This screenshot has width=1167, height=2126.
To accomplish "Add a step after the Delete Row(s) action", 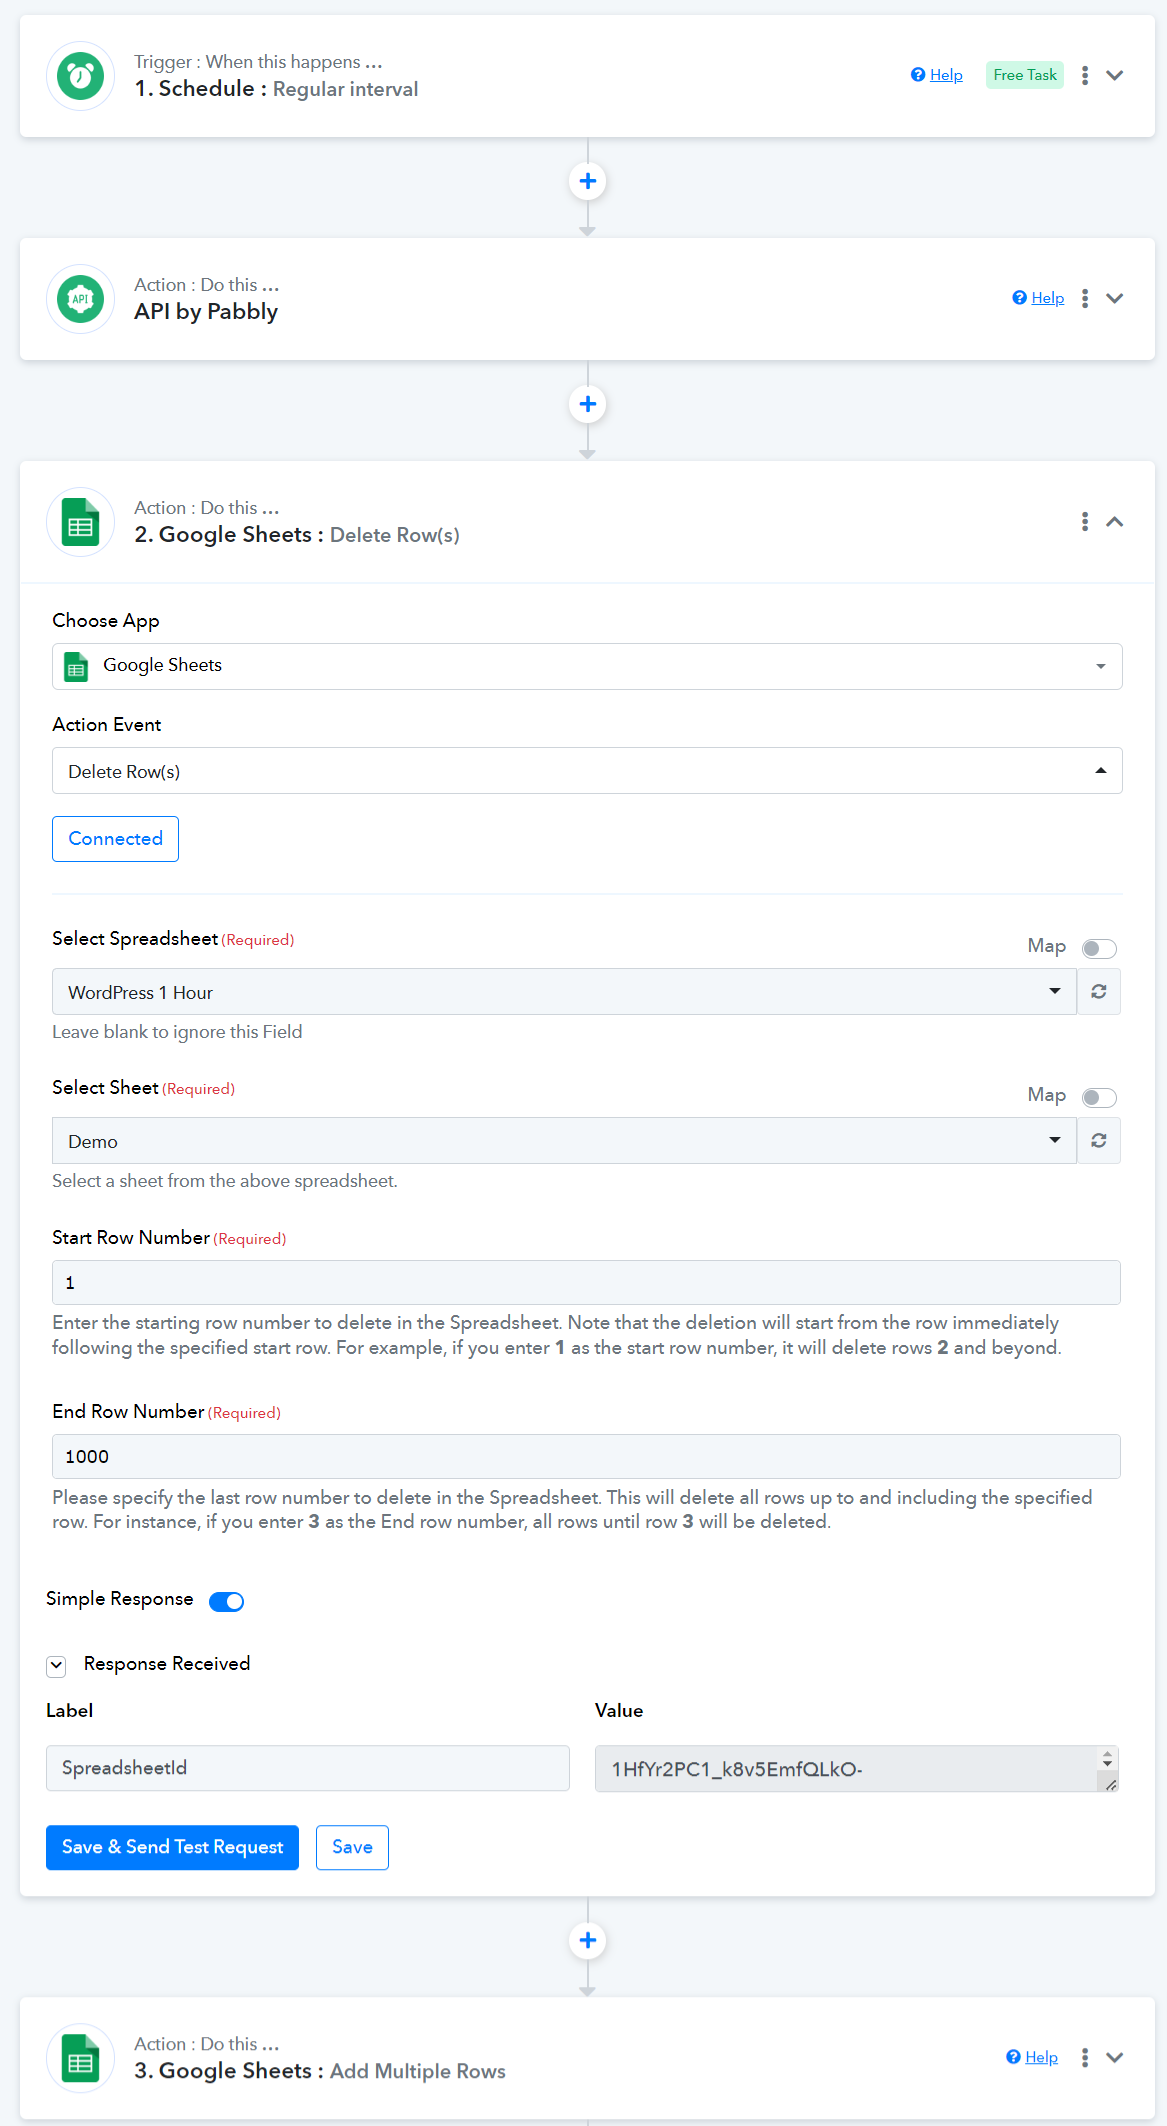I will pyautogui.click(x=588, y=1940).
